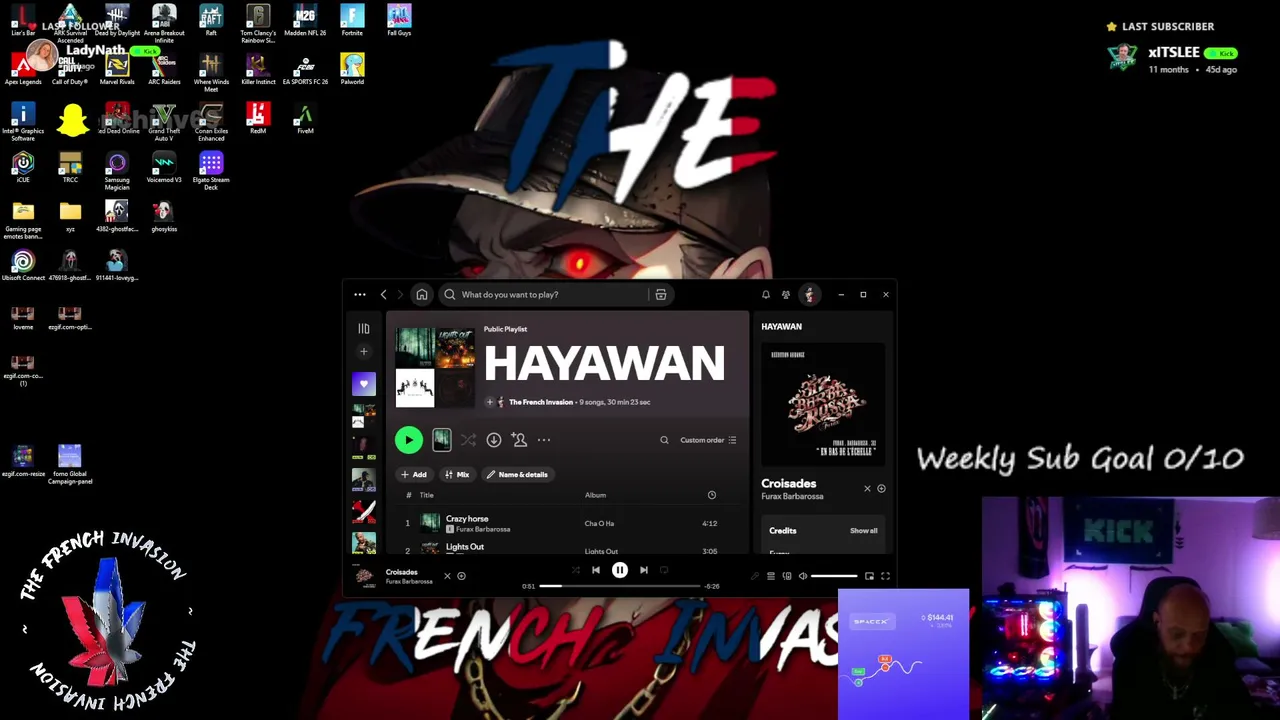Open Elgato Stream Deck shortcut
The image size is (1280, 720).
coord(211,170)
